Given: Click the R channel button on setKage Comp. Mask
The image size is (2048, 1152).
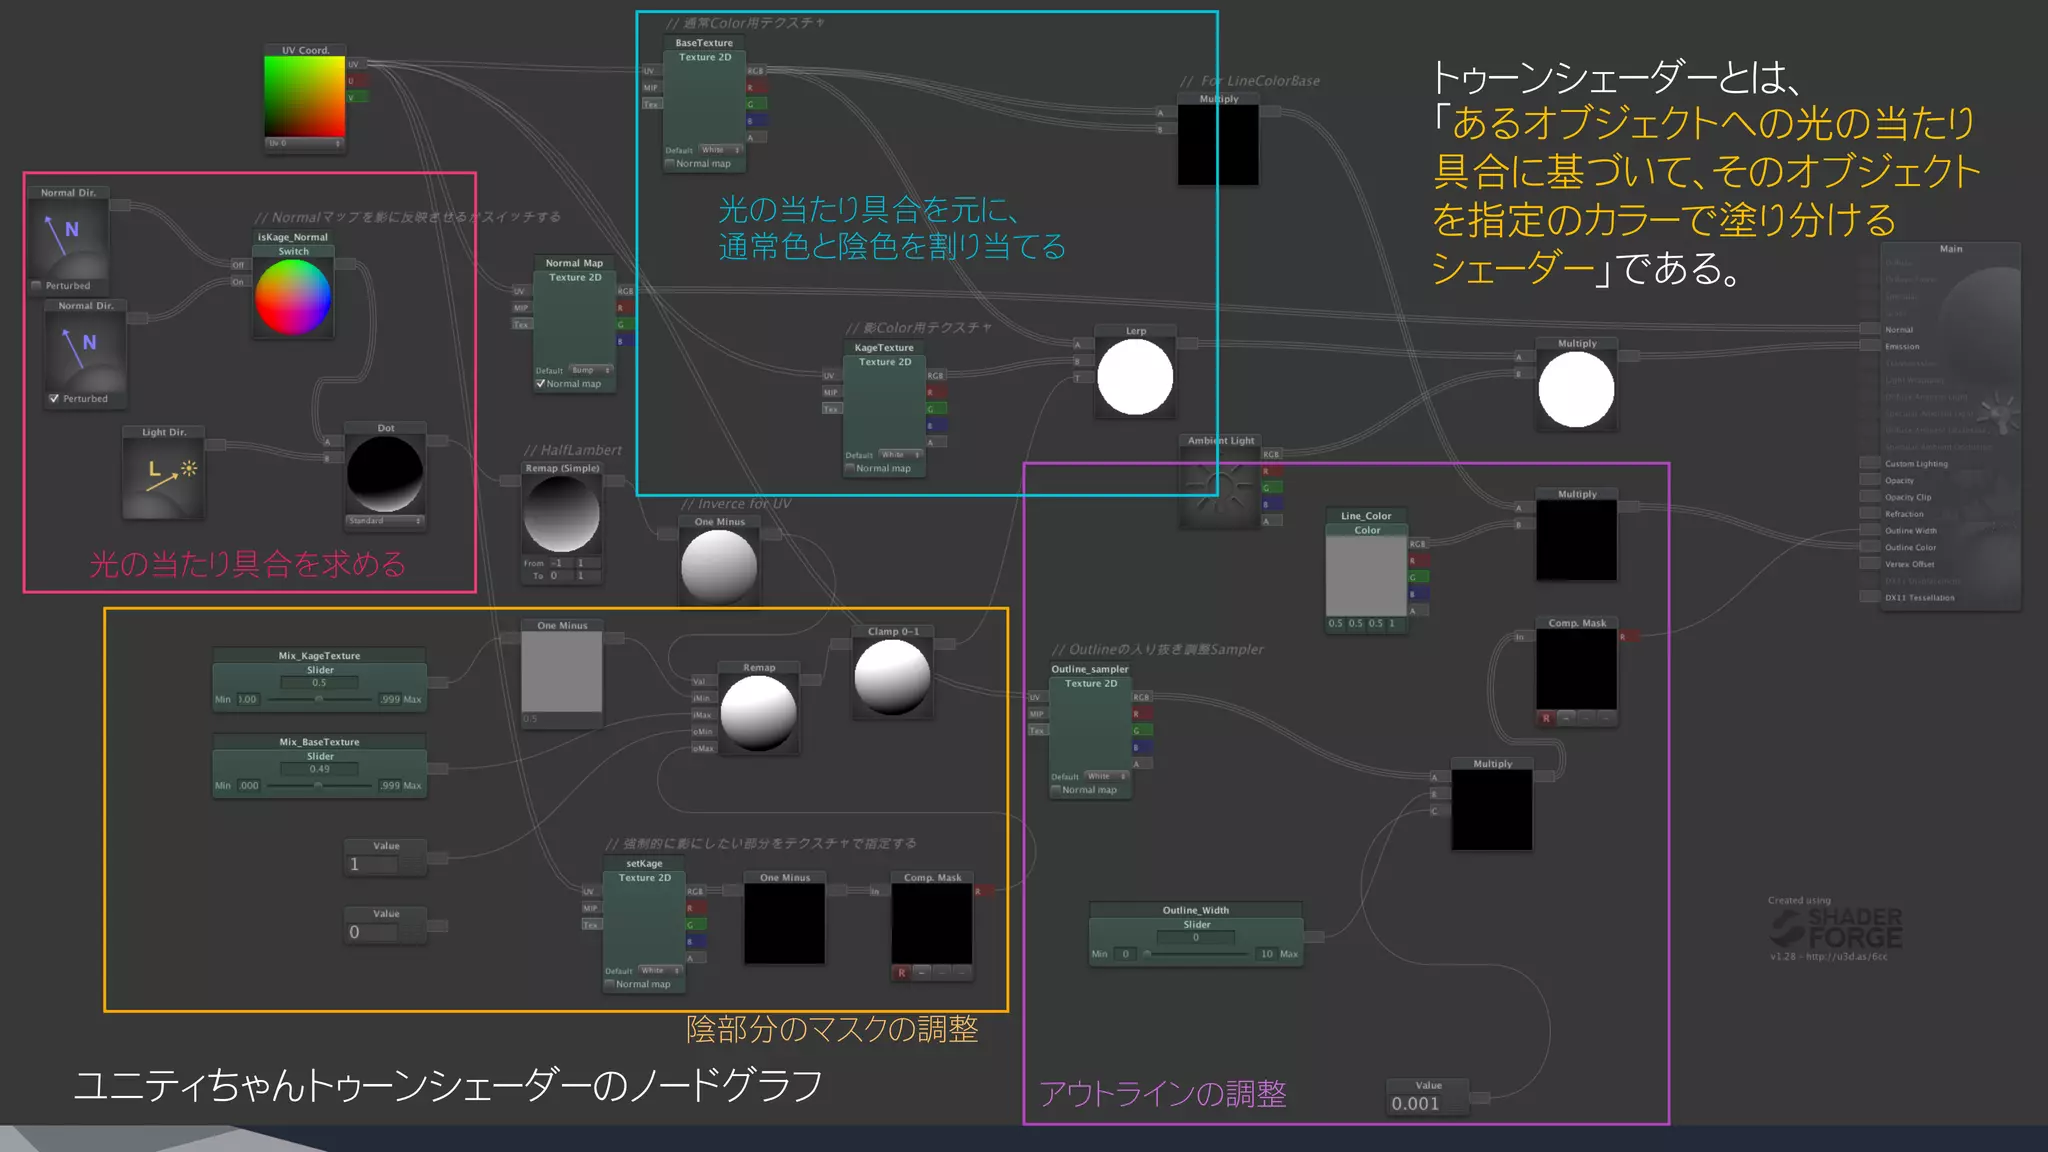Looking at the screenshot, I should tap(901, 972).
